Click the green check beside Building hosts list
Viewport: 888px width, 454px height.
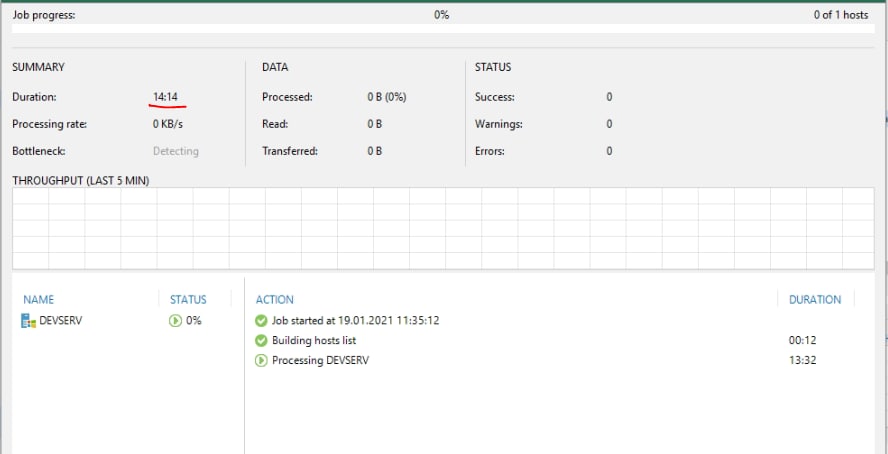(x=261, y=341)
